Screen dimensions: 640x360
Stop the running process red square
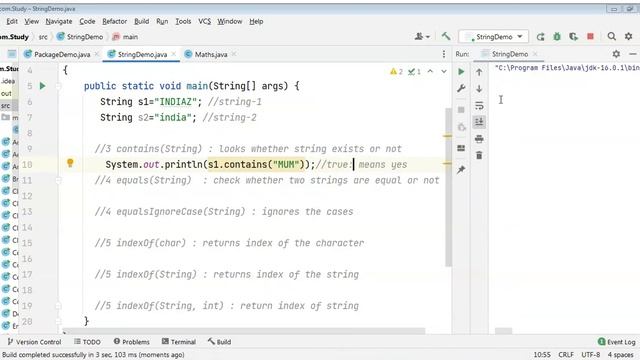pos(590,36)
